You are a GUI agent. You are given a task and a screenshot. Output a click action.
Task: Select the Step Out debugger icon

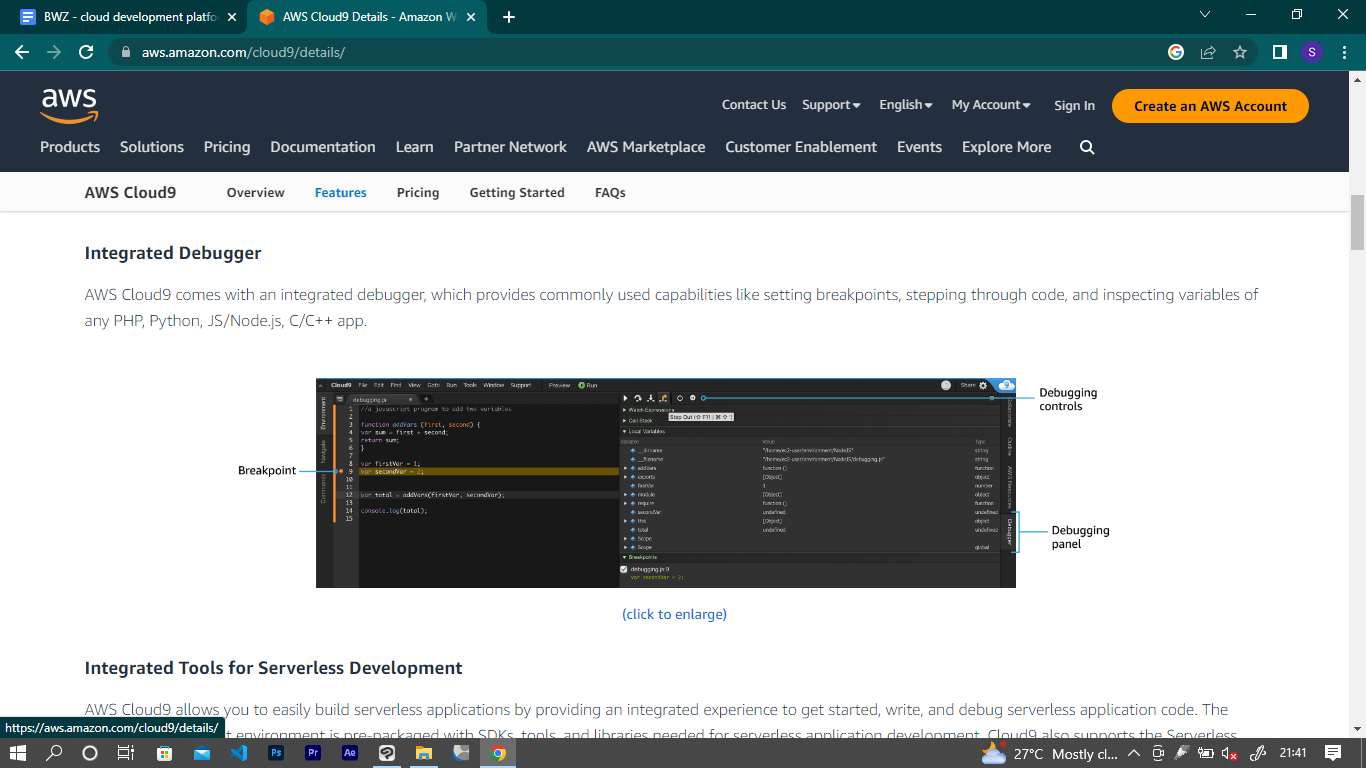click(x=663, y=397)
